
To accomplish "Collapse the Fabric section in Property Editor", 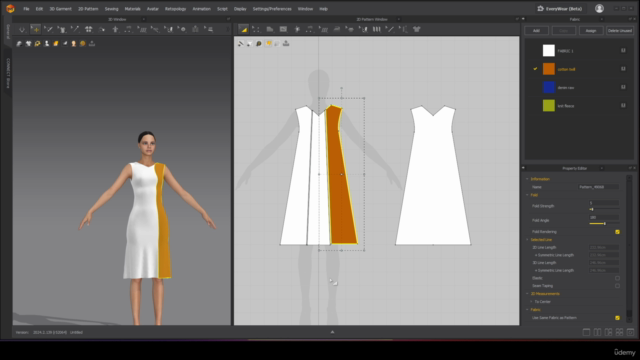I will [527, 310].
